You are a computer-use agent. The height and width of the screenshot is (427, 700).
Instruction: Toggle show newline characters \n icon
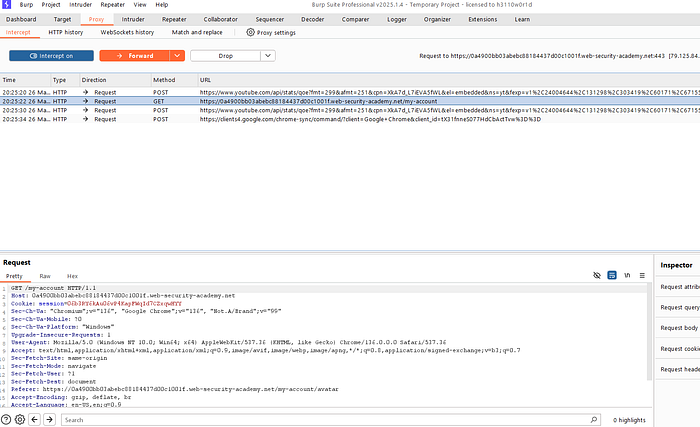tap(627, 275)
